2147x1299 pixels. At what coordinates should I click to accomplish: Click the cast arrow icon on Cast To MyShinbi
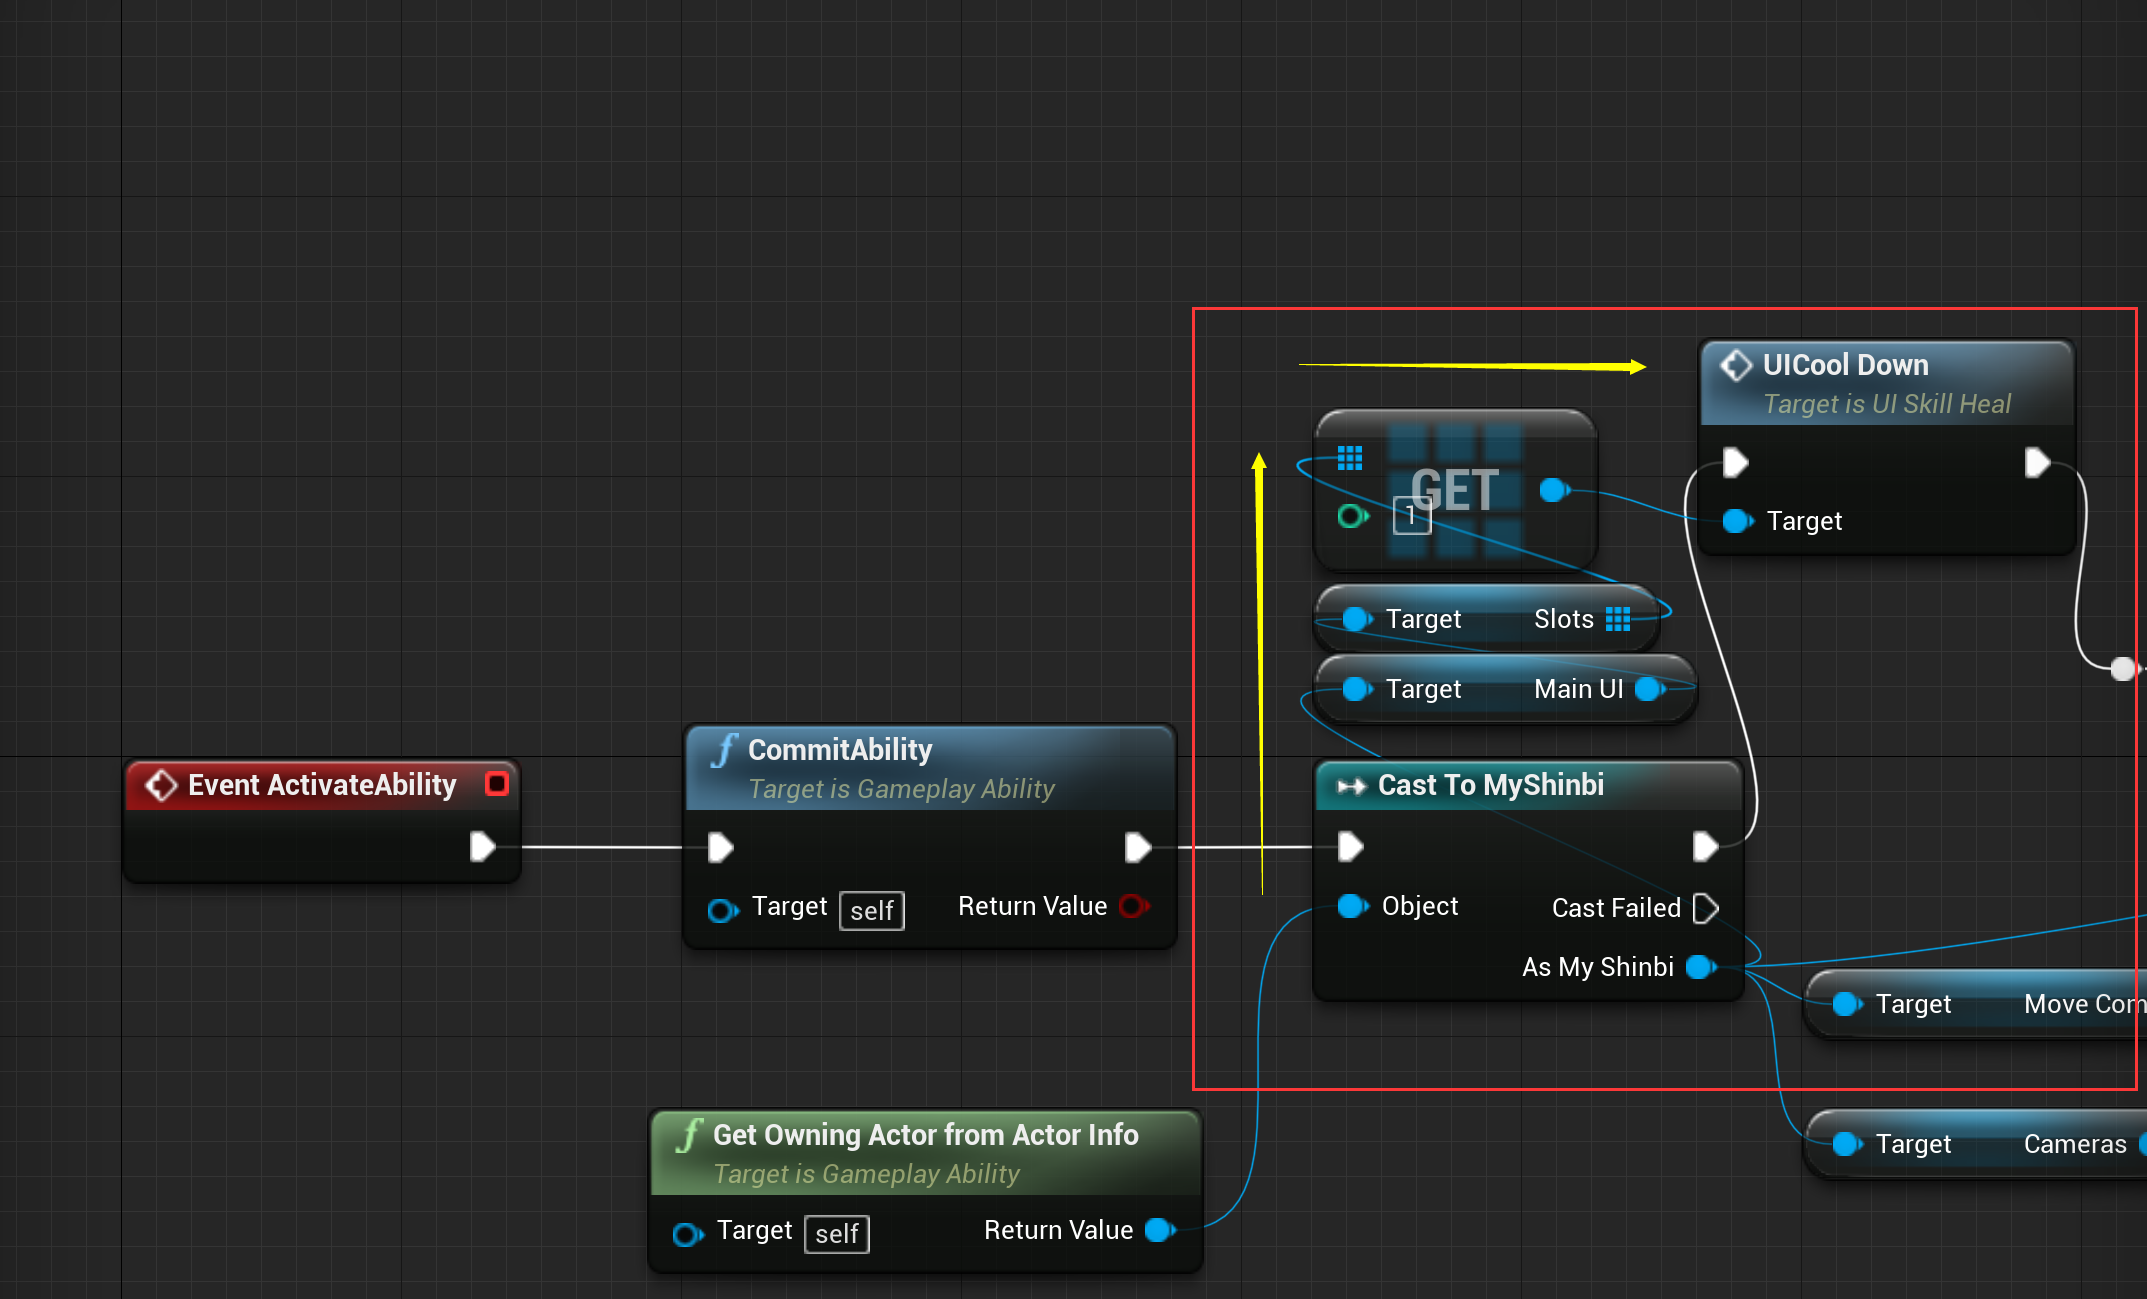point(1352,786)
